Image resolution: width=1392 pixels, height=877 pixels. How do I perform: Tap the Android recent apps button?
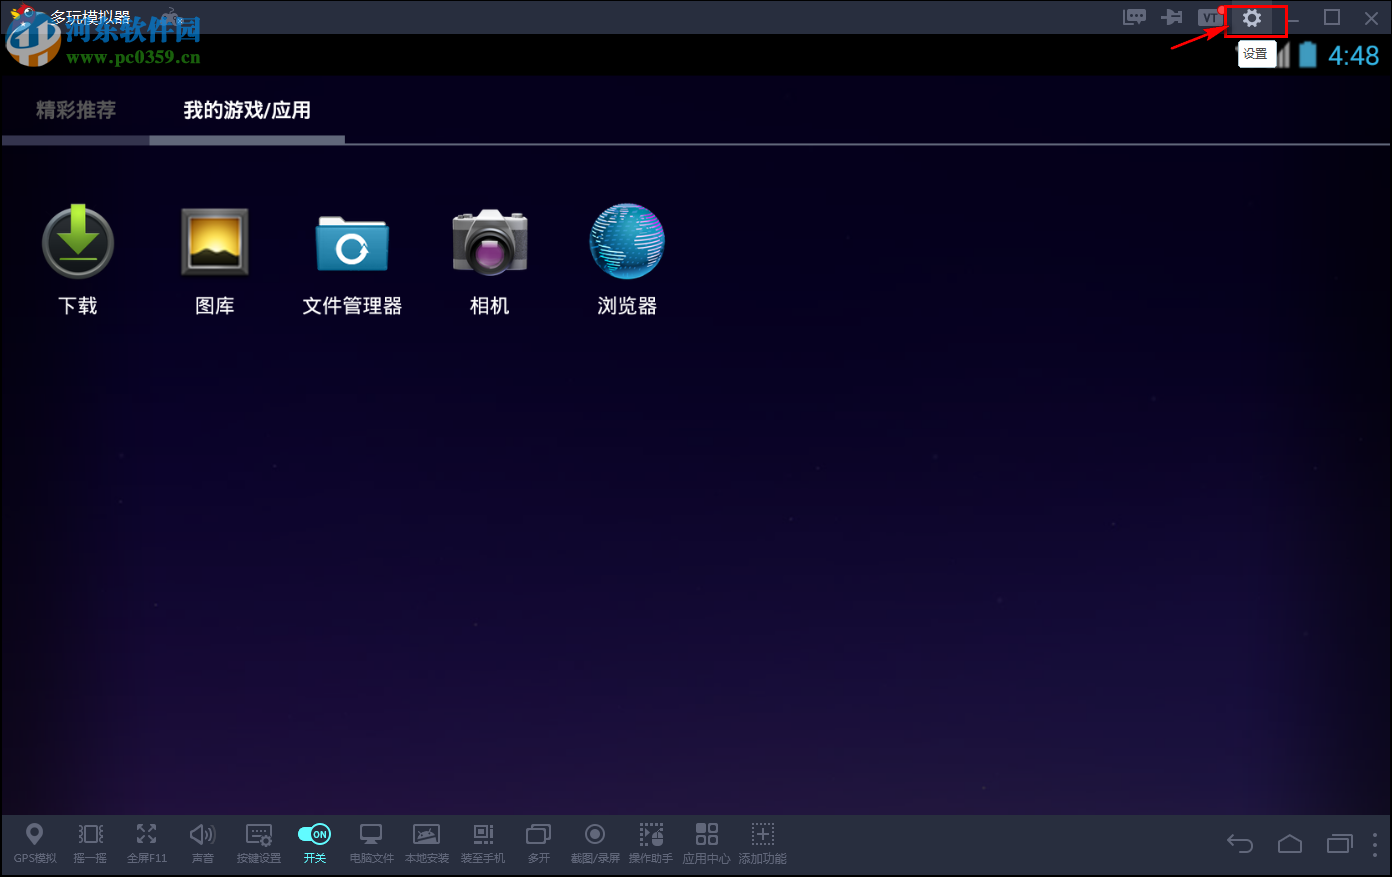pyautogui.click(x=1340, y=844)
